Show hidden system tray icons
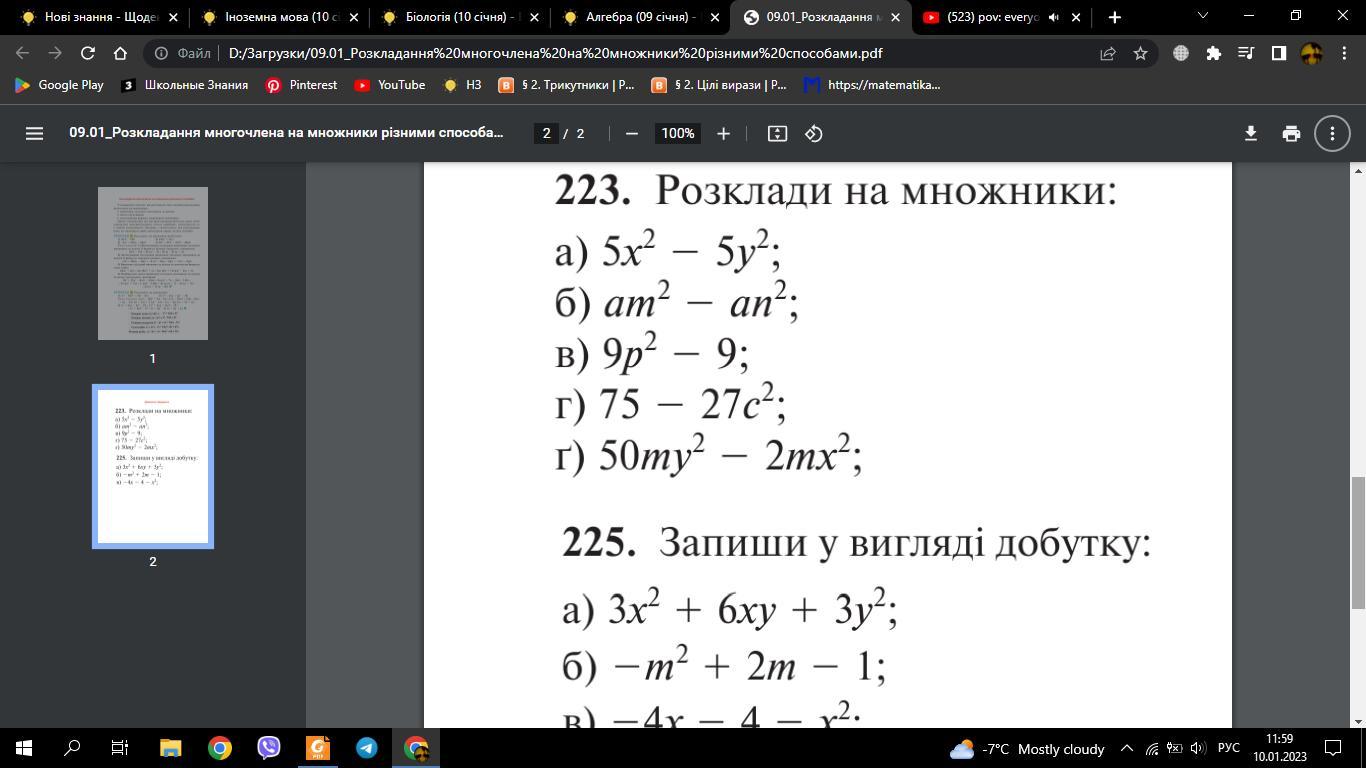1366x768 pixels. tap(1126, 748)
